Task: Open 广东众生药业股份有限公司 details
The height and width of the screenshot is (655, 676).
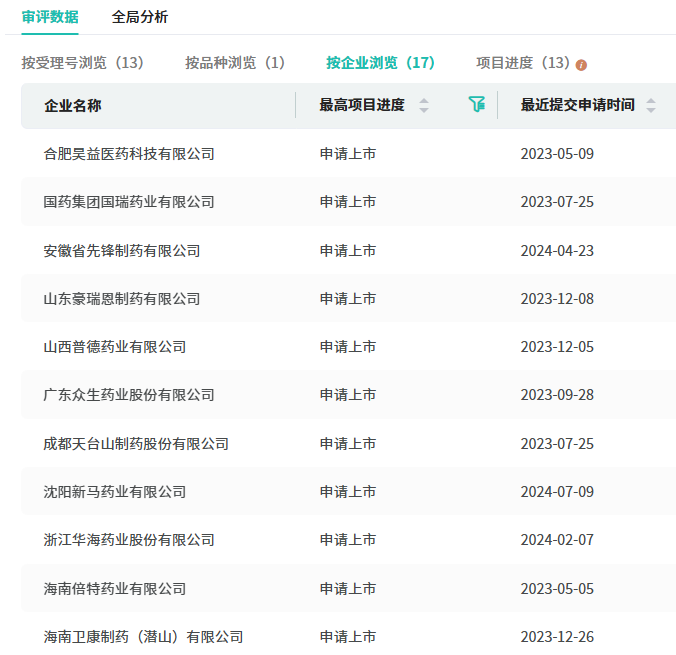Action: [129, 395]
